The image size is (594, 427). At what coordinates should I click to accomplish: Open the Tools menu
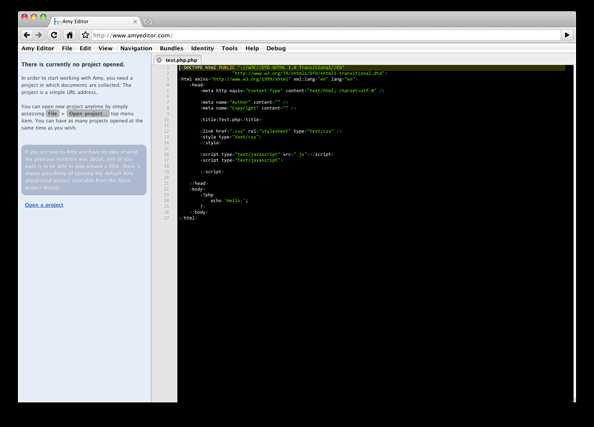click(x=230, y=48)
